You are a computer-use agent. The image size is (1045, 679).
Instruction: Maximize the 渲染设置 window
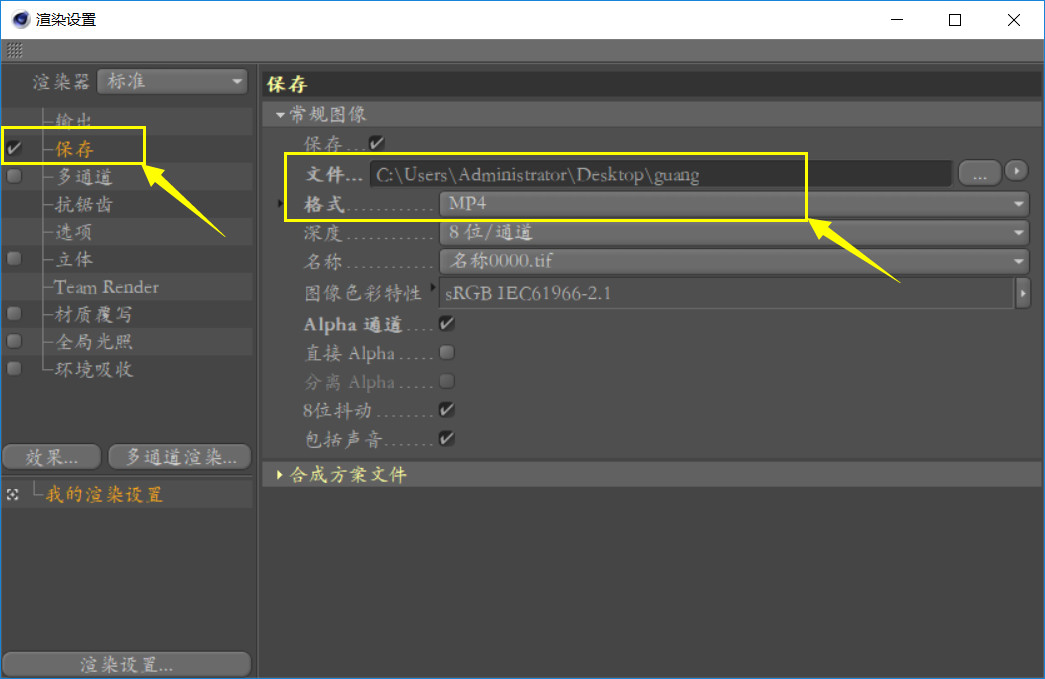(955, 20)
